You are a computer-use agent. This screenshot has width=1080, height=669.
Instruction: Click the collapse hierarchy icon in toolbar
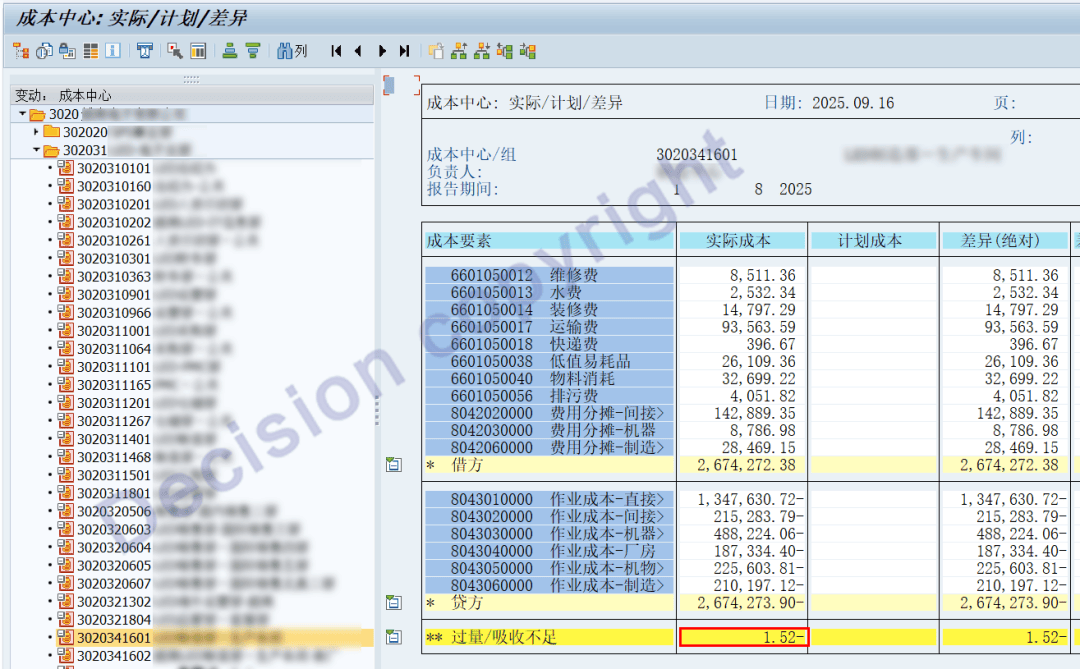[482, 51]
